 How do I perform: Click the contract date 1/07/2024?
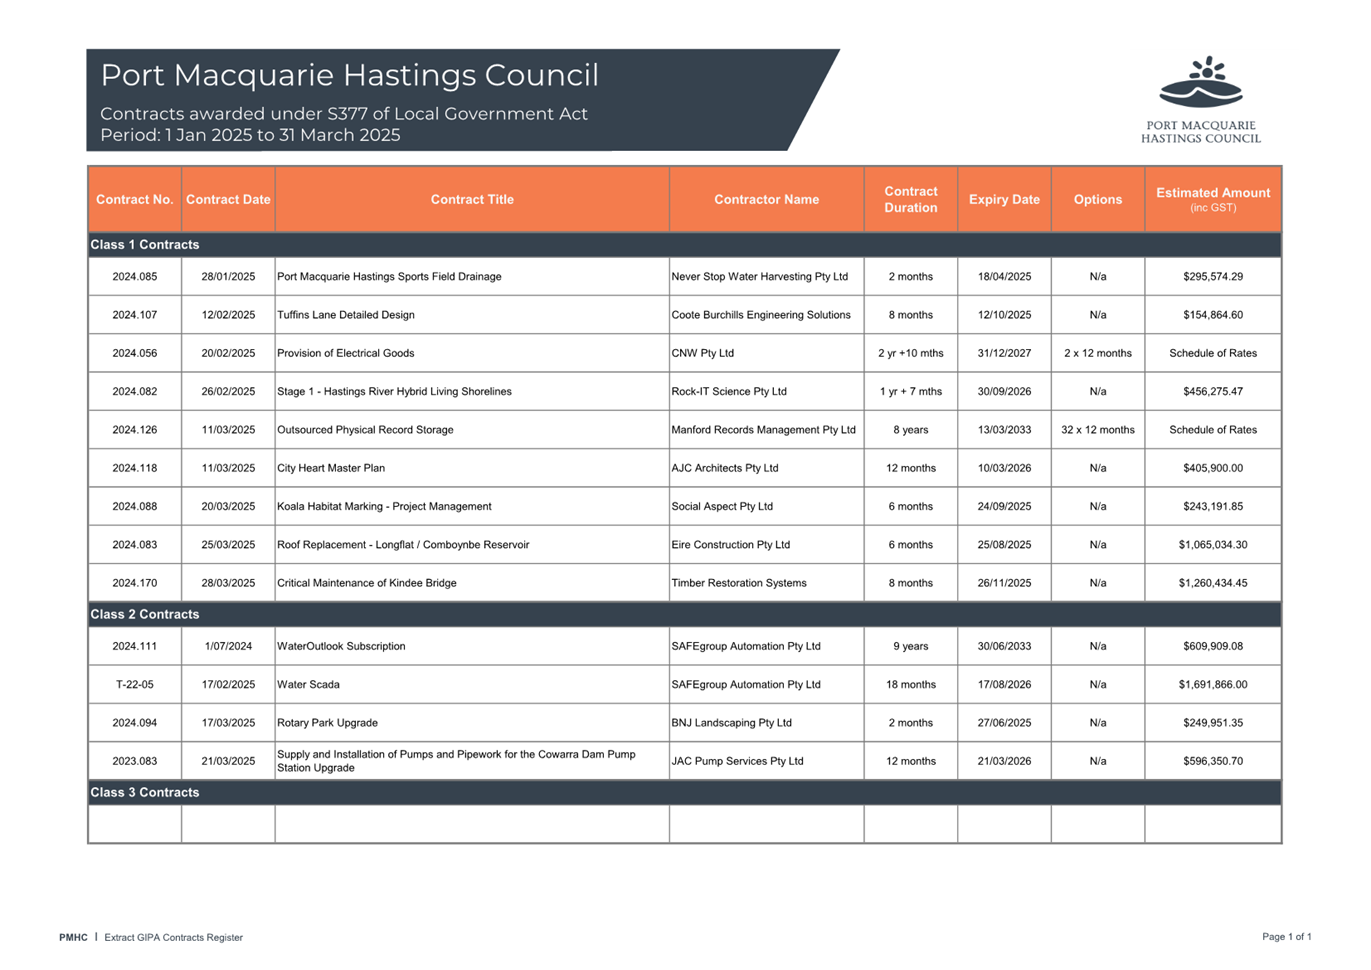(228, 647)
